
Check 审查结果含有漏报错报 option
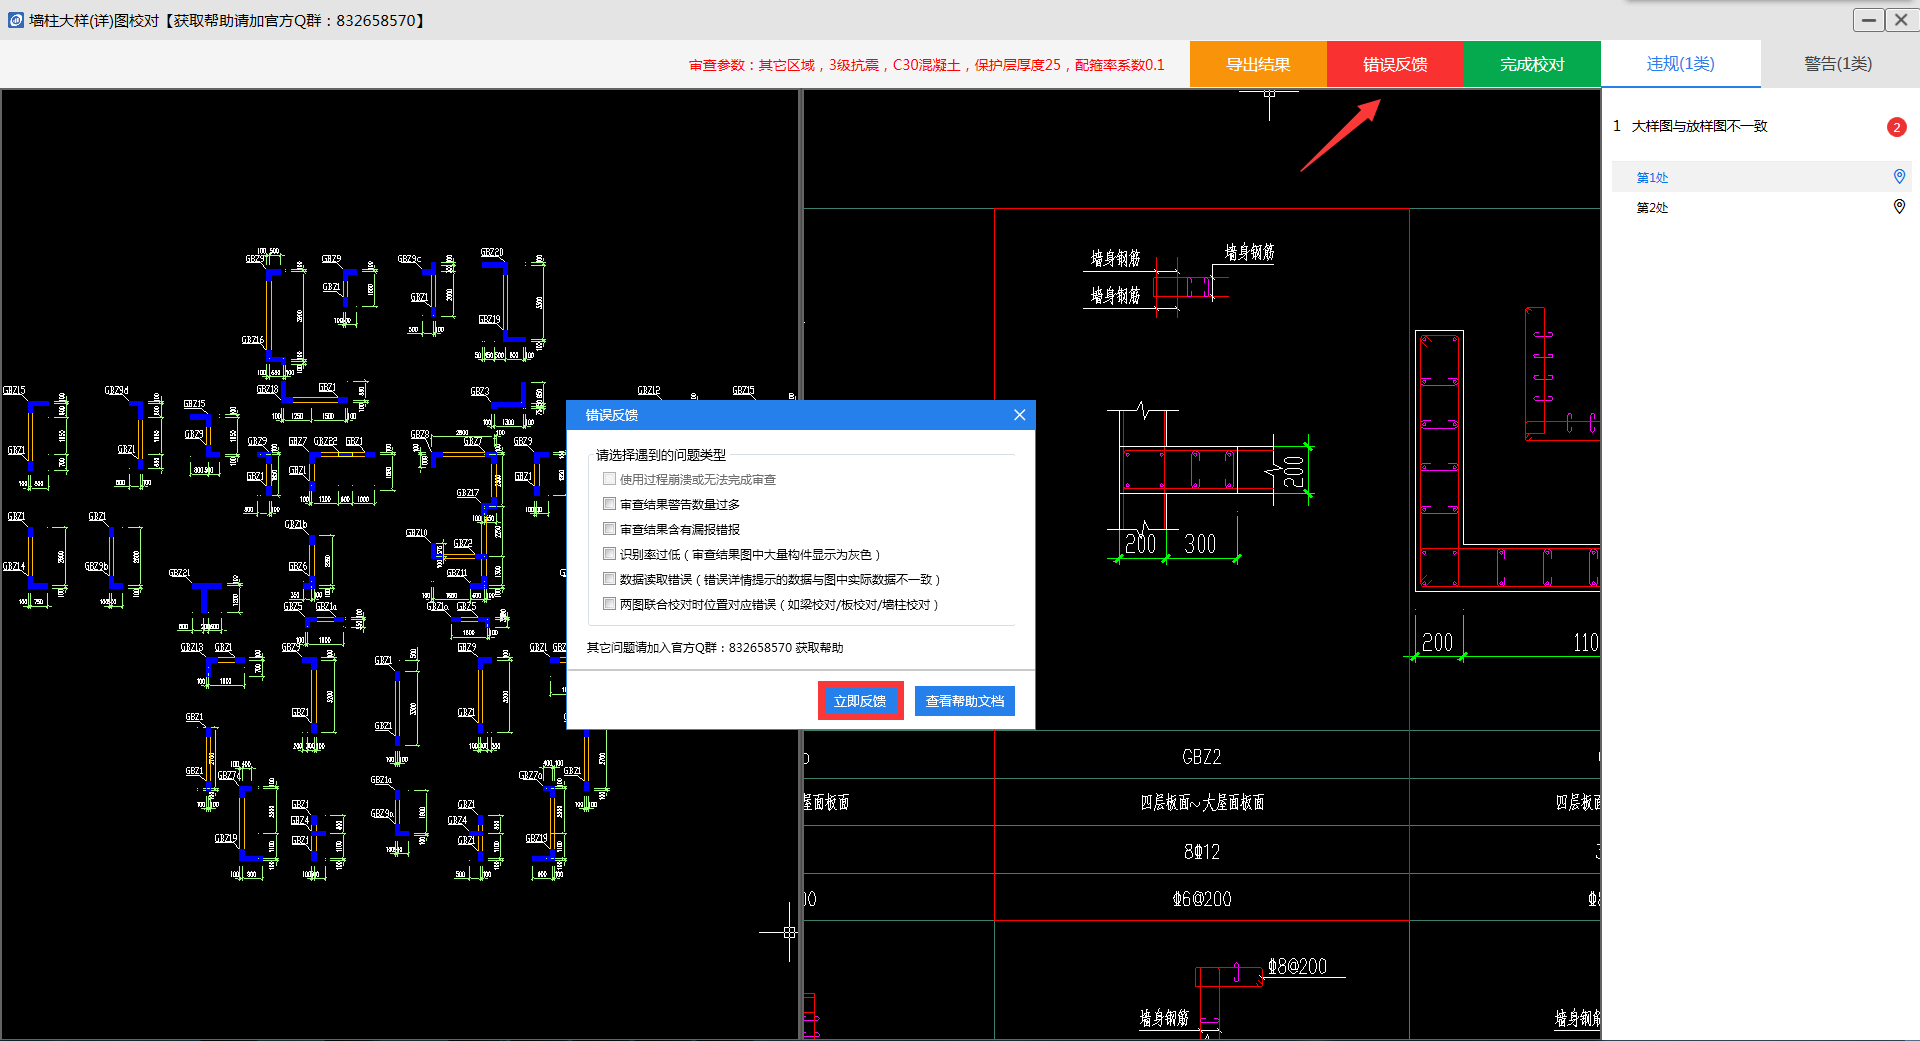click(x=609, y=529)
